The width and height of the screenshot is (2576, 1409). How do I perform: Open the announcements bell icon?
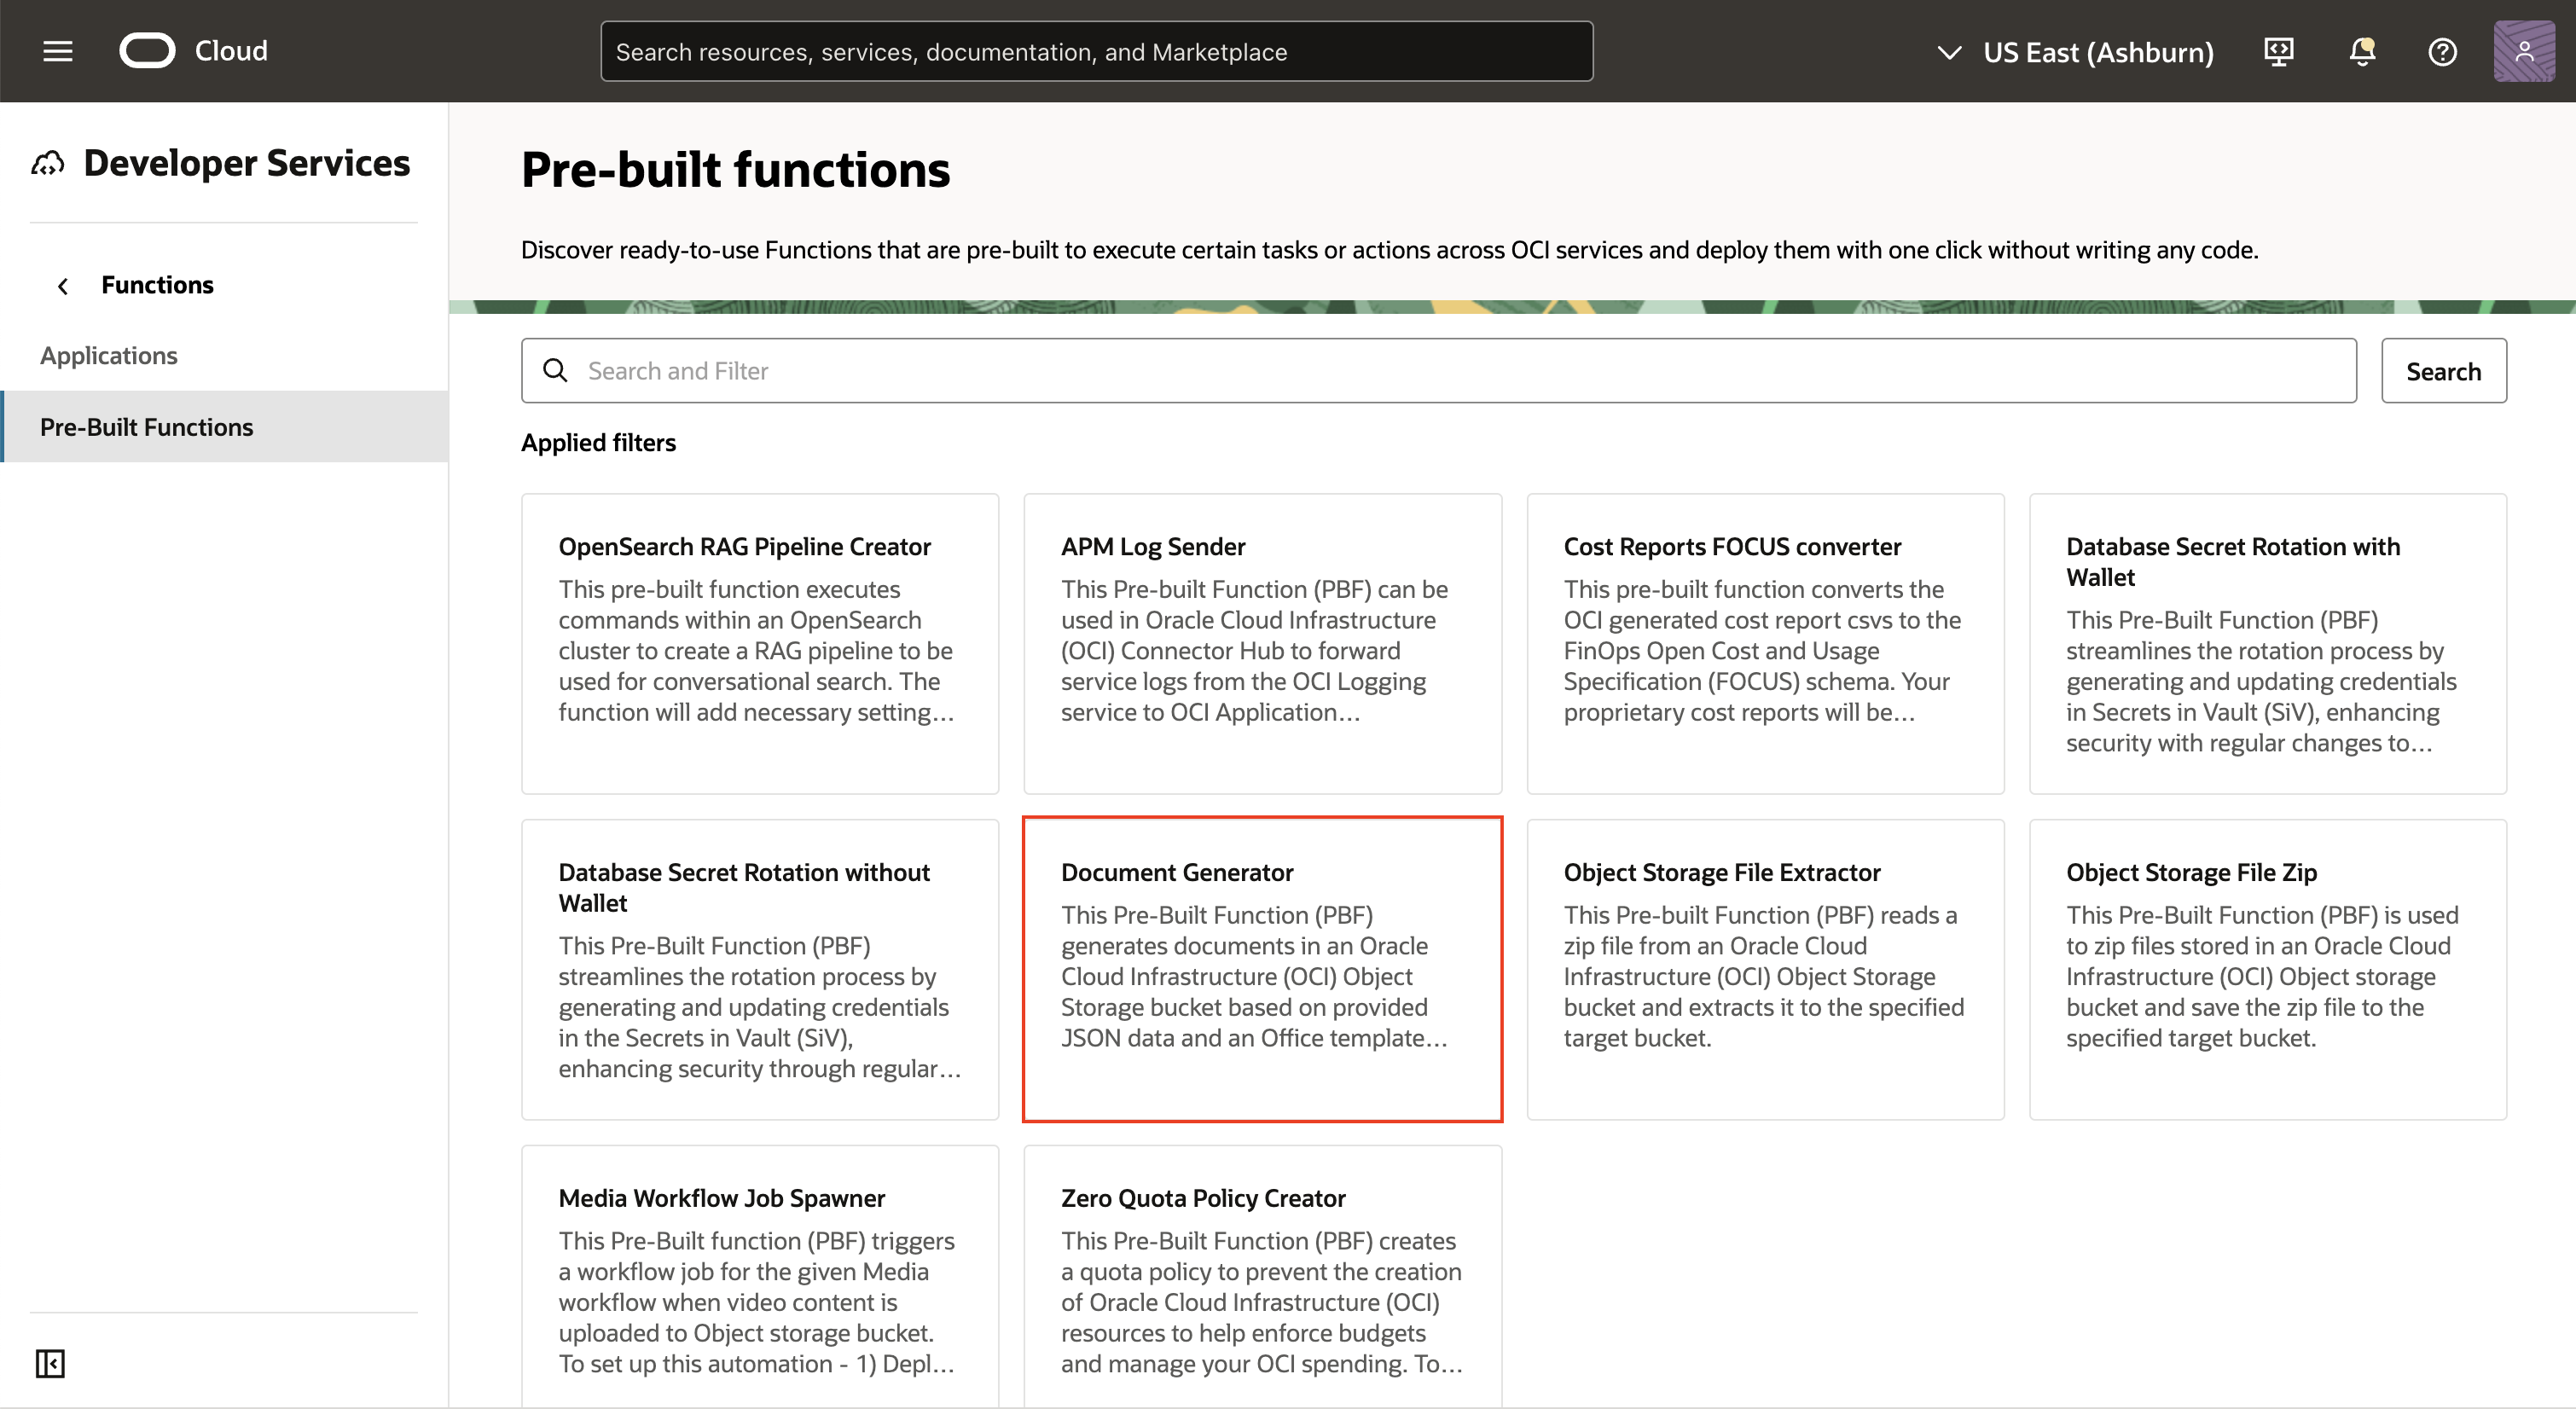coord(2361,51)
